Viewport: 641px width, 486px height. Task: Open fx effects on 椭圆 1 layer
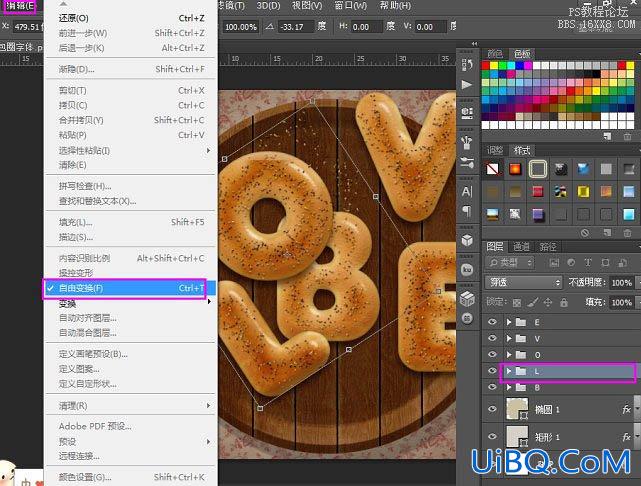click(626, 409)
